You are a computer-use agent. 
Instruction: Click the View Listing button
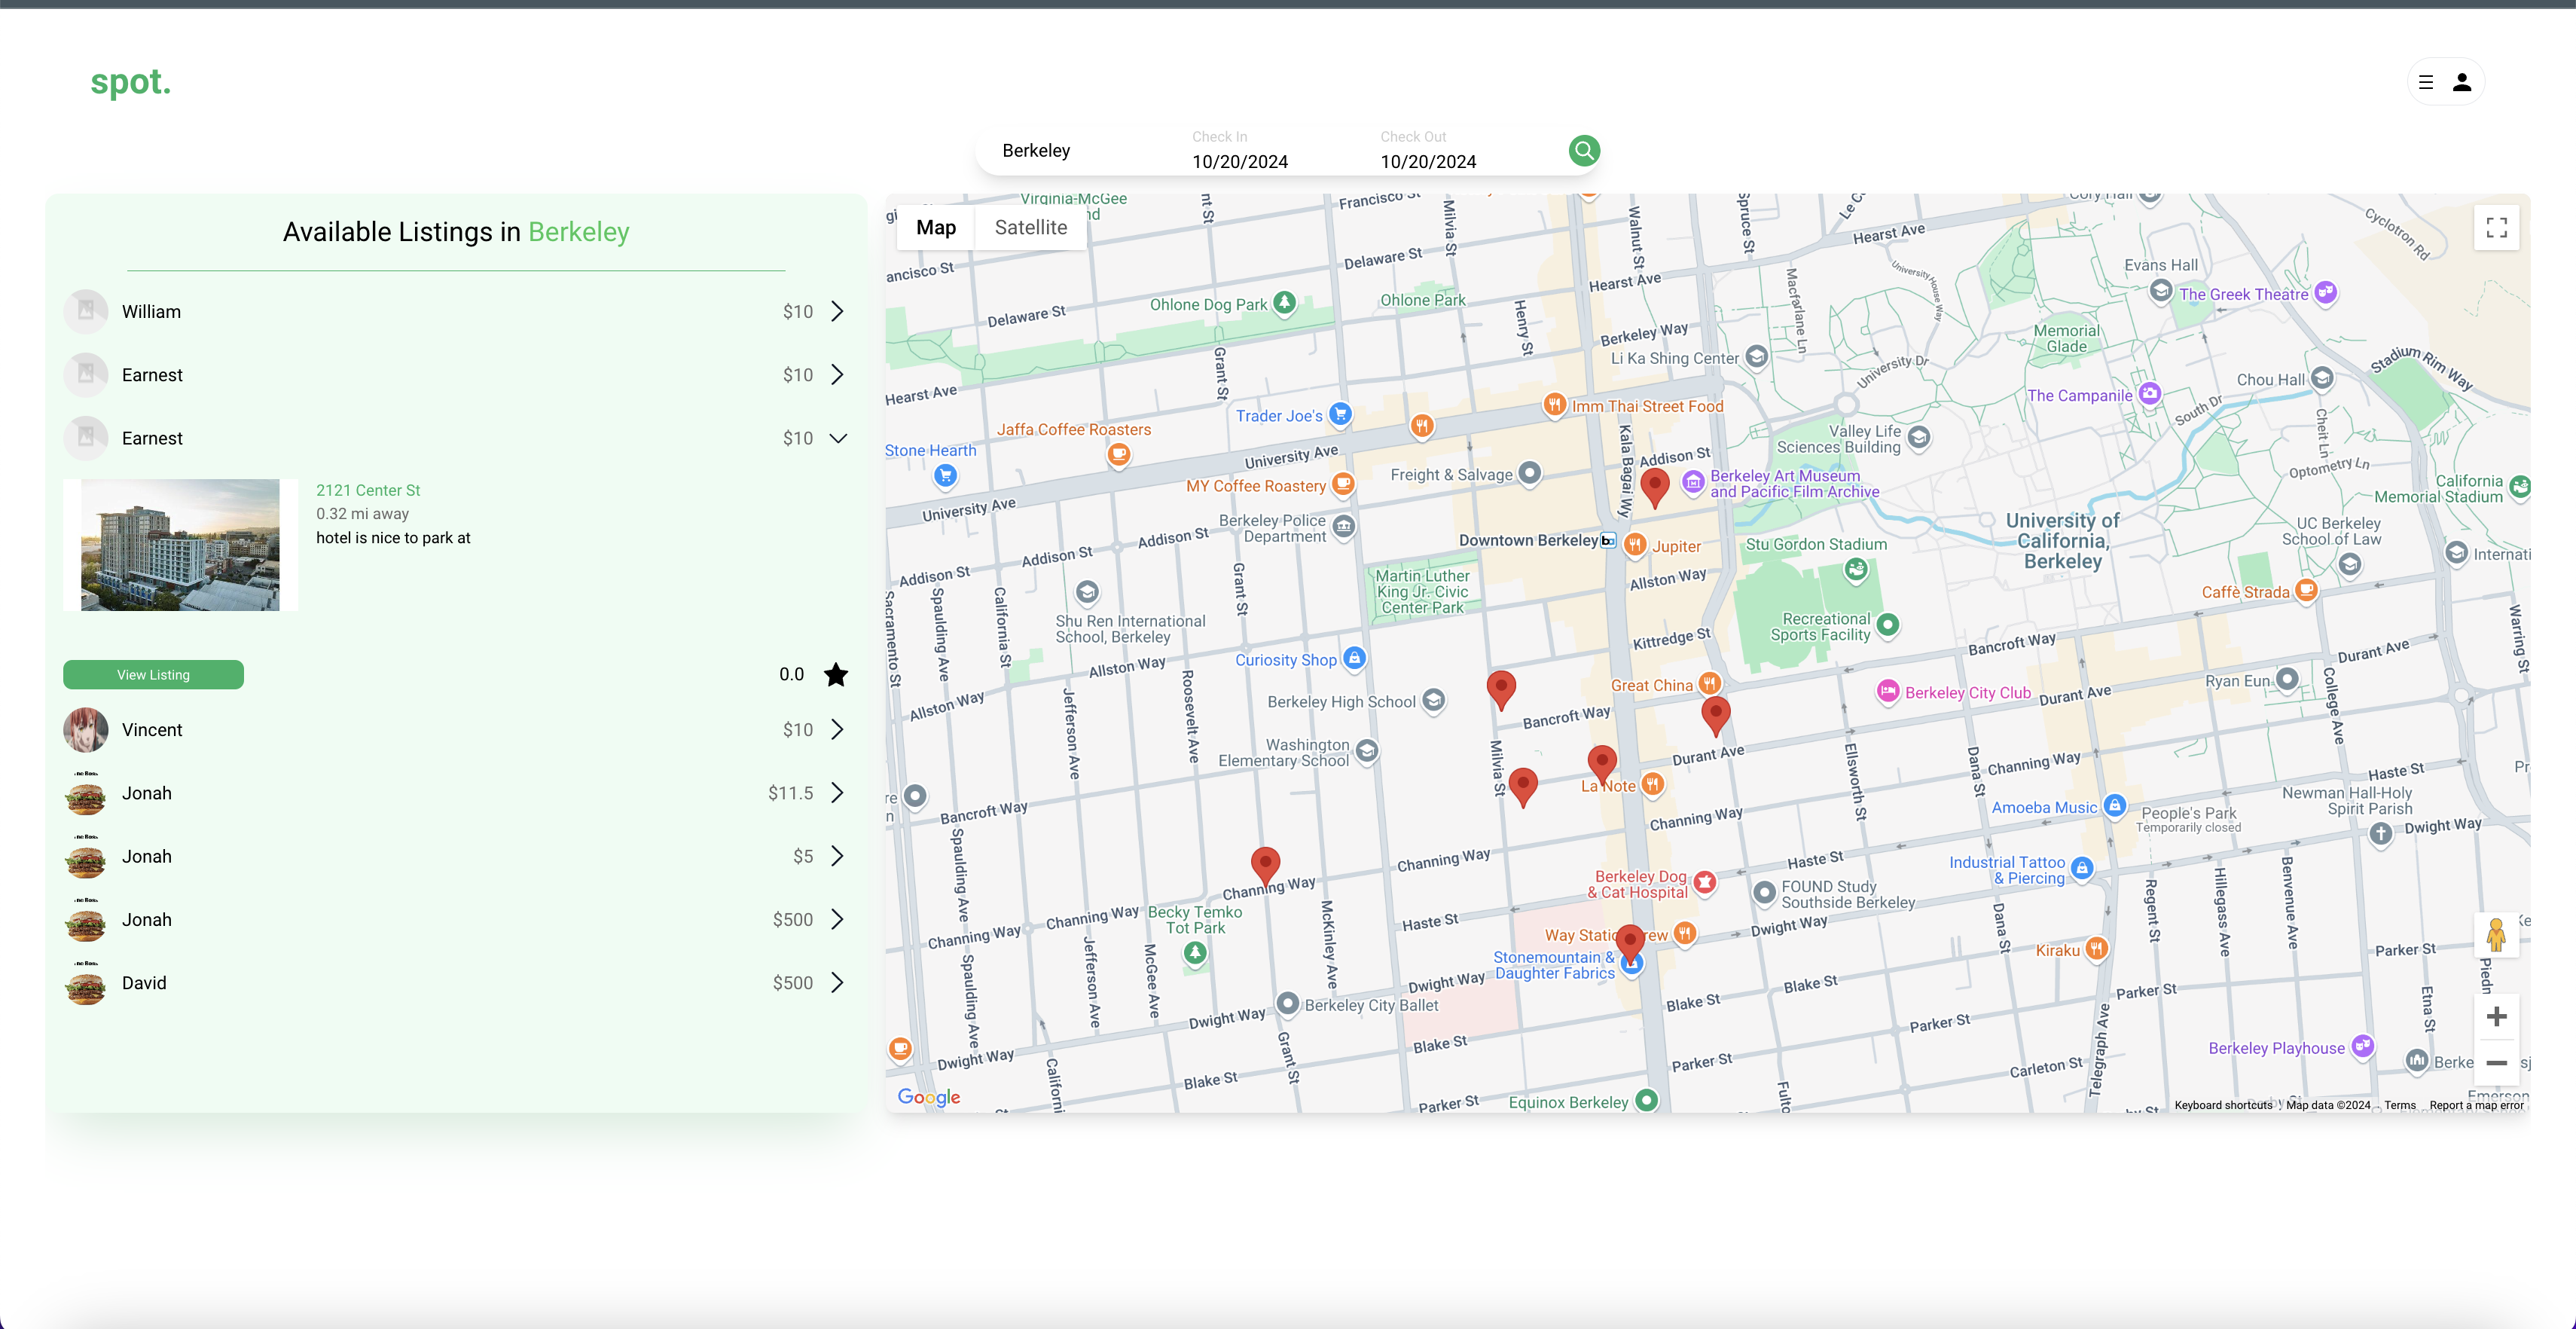(x=153, y=674)
